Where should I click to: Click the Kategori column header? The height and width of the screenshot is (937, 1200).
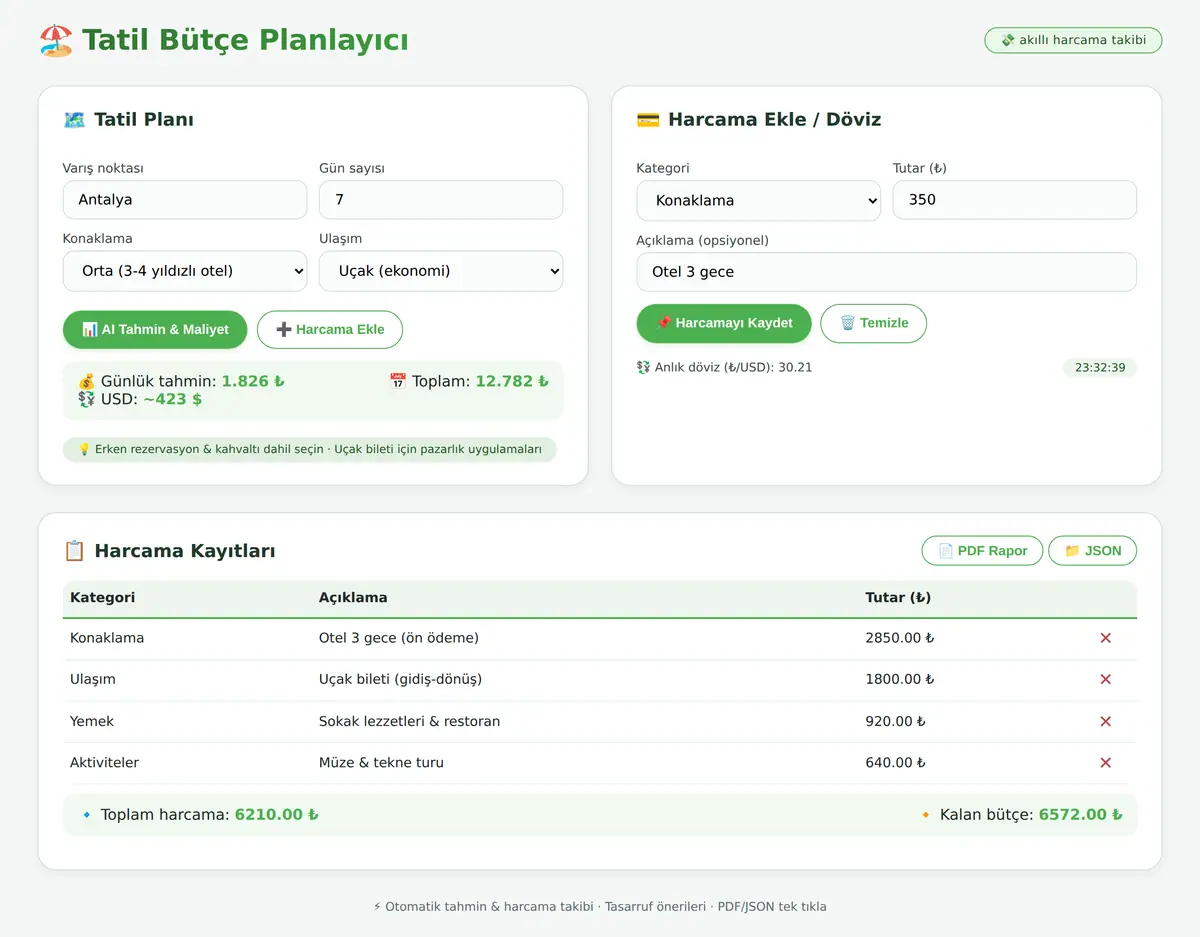click(102, 598)
